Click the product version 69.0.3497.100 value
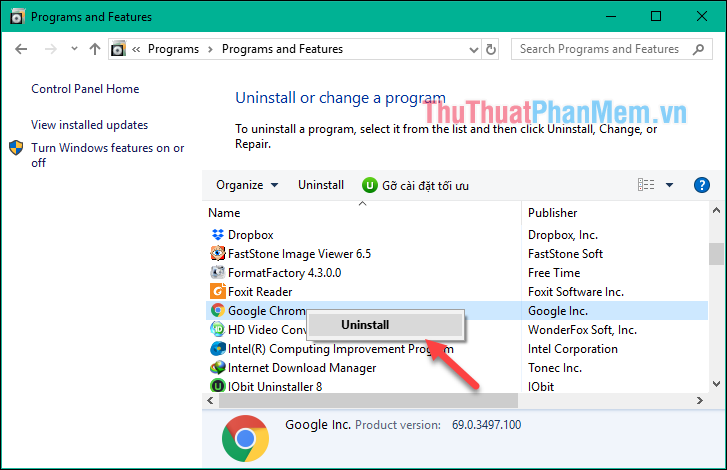Image resolution: width=727 pixels, height=470 pixels. pyautogui.click(x=486, y=425)
